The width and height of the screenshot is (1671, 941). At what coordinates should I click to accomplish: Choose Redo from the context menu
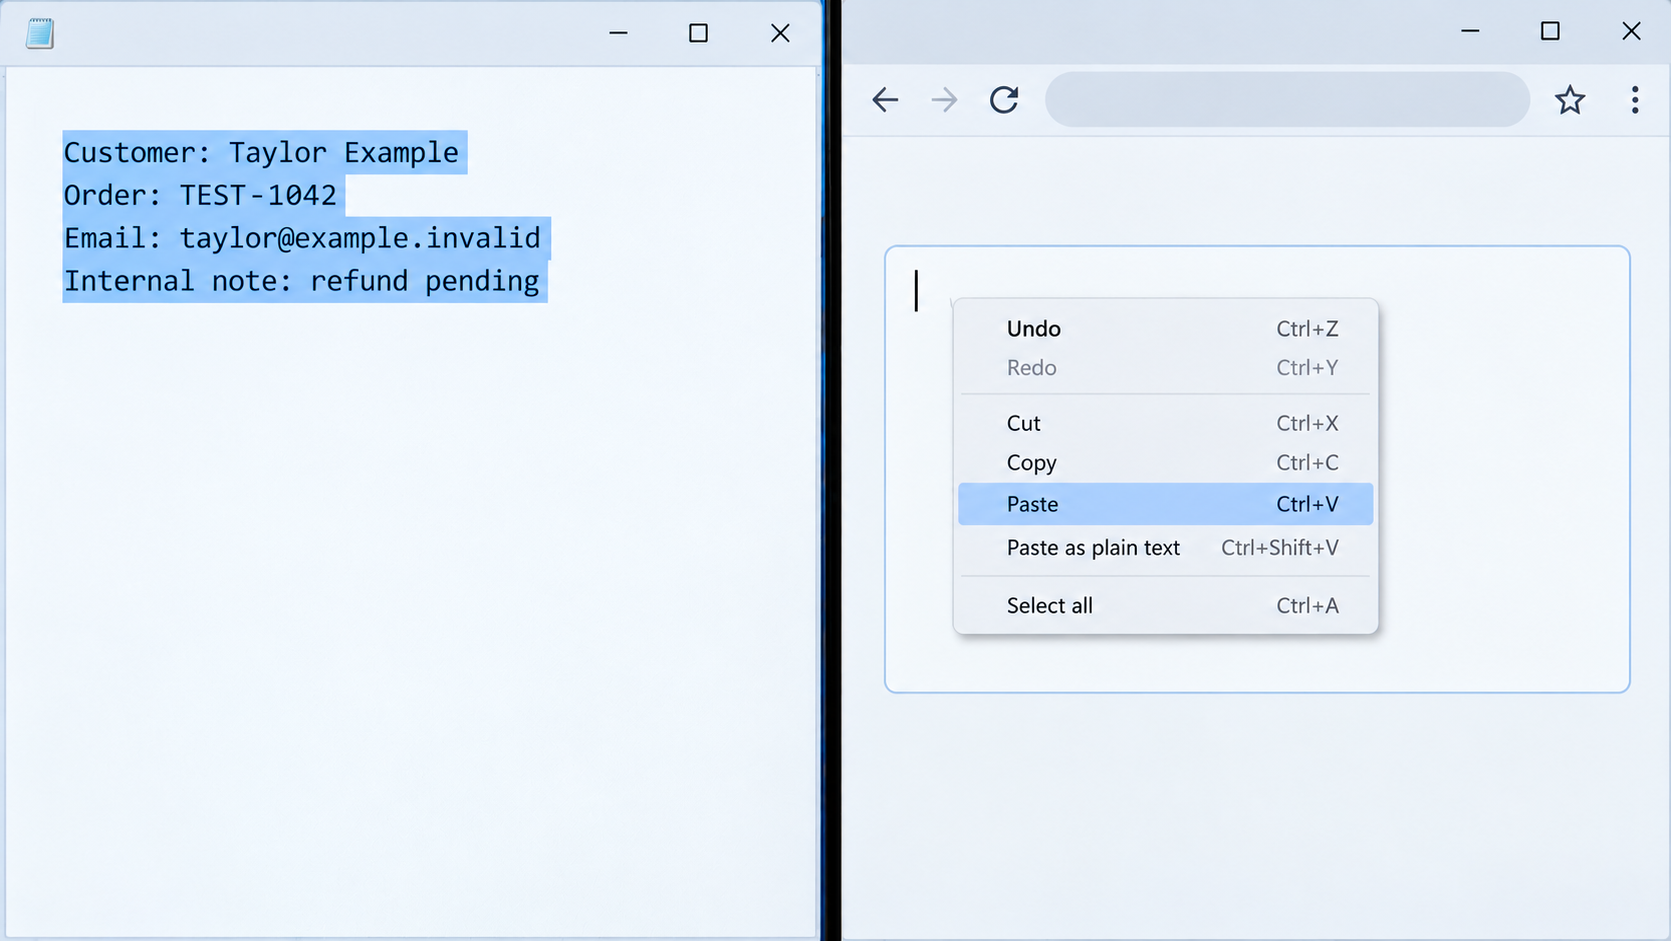click(x=1165, y=368)
